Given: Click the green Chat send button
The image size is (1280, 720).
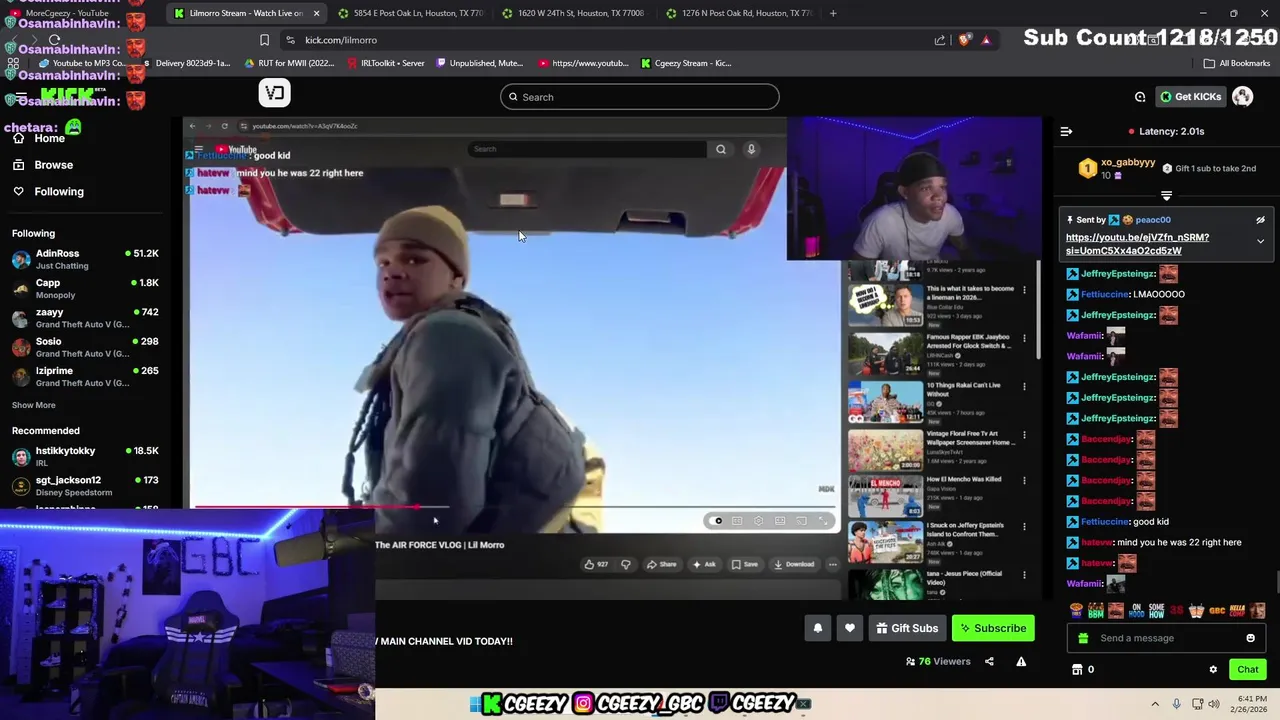Looking at the screenshot, I should click(x=1247, y=669).
